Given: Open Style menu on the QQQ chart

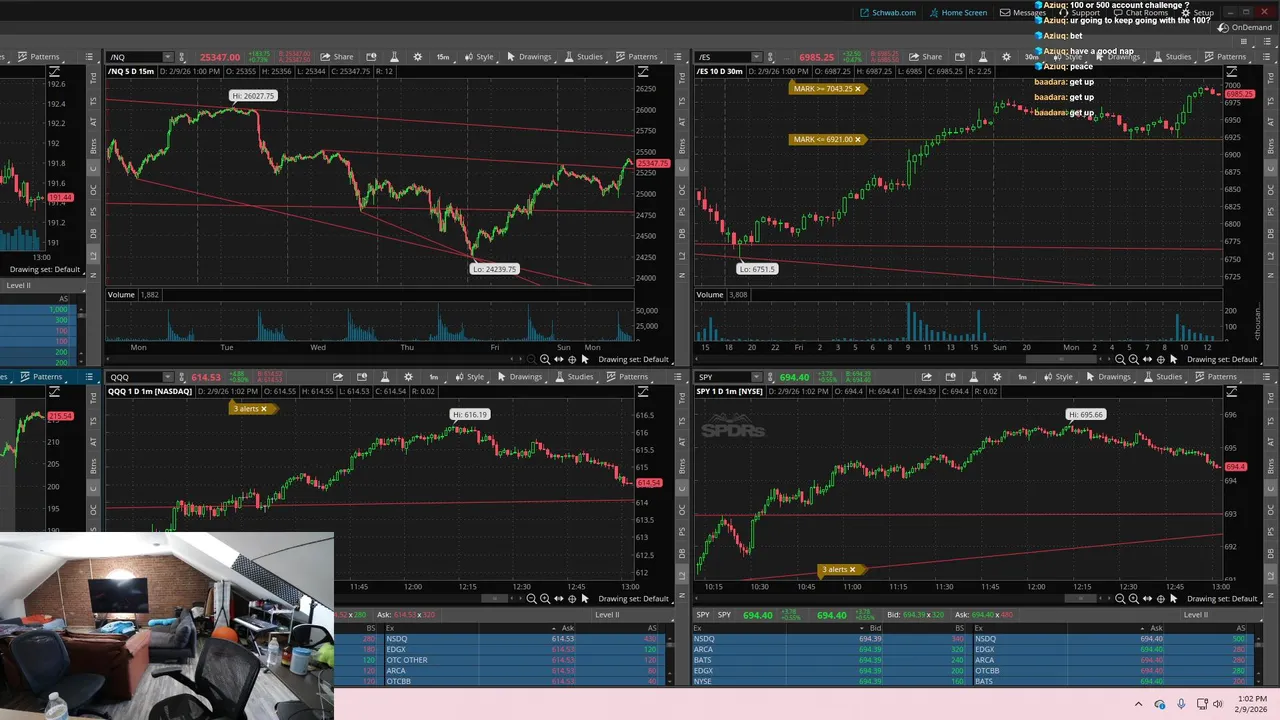Looking at the screenshot, I should pyautogui.click(x=470, y=377).
